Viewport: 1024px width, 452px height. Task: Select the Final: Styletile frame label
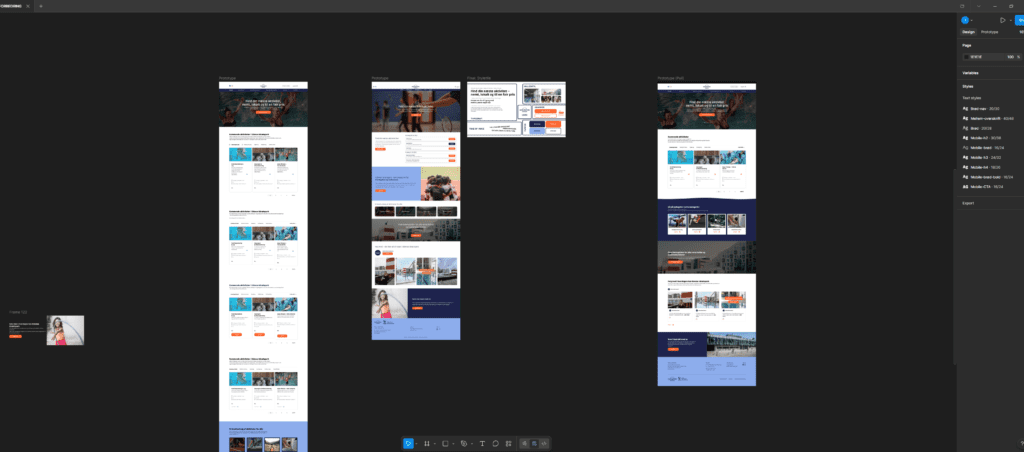[x=479, y=78]
